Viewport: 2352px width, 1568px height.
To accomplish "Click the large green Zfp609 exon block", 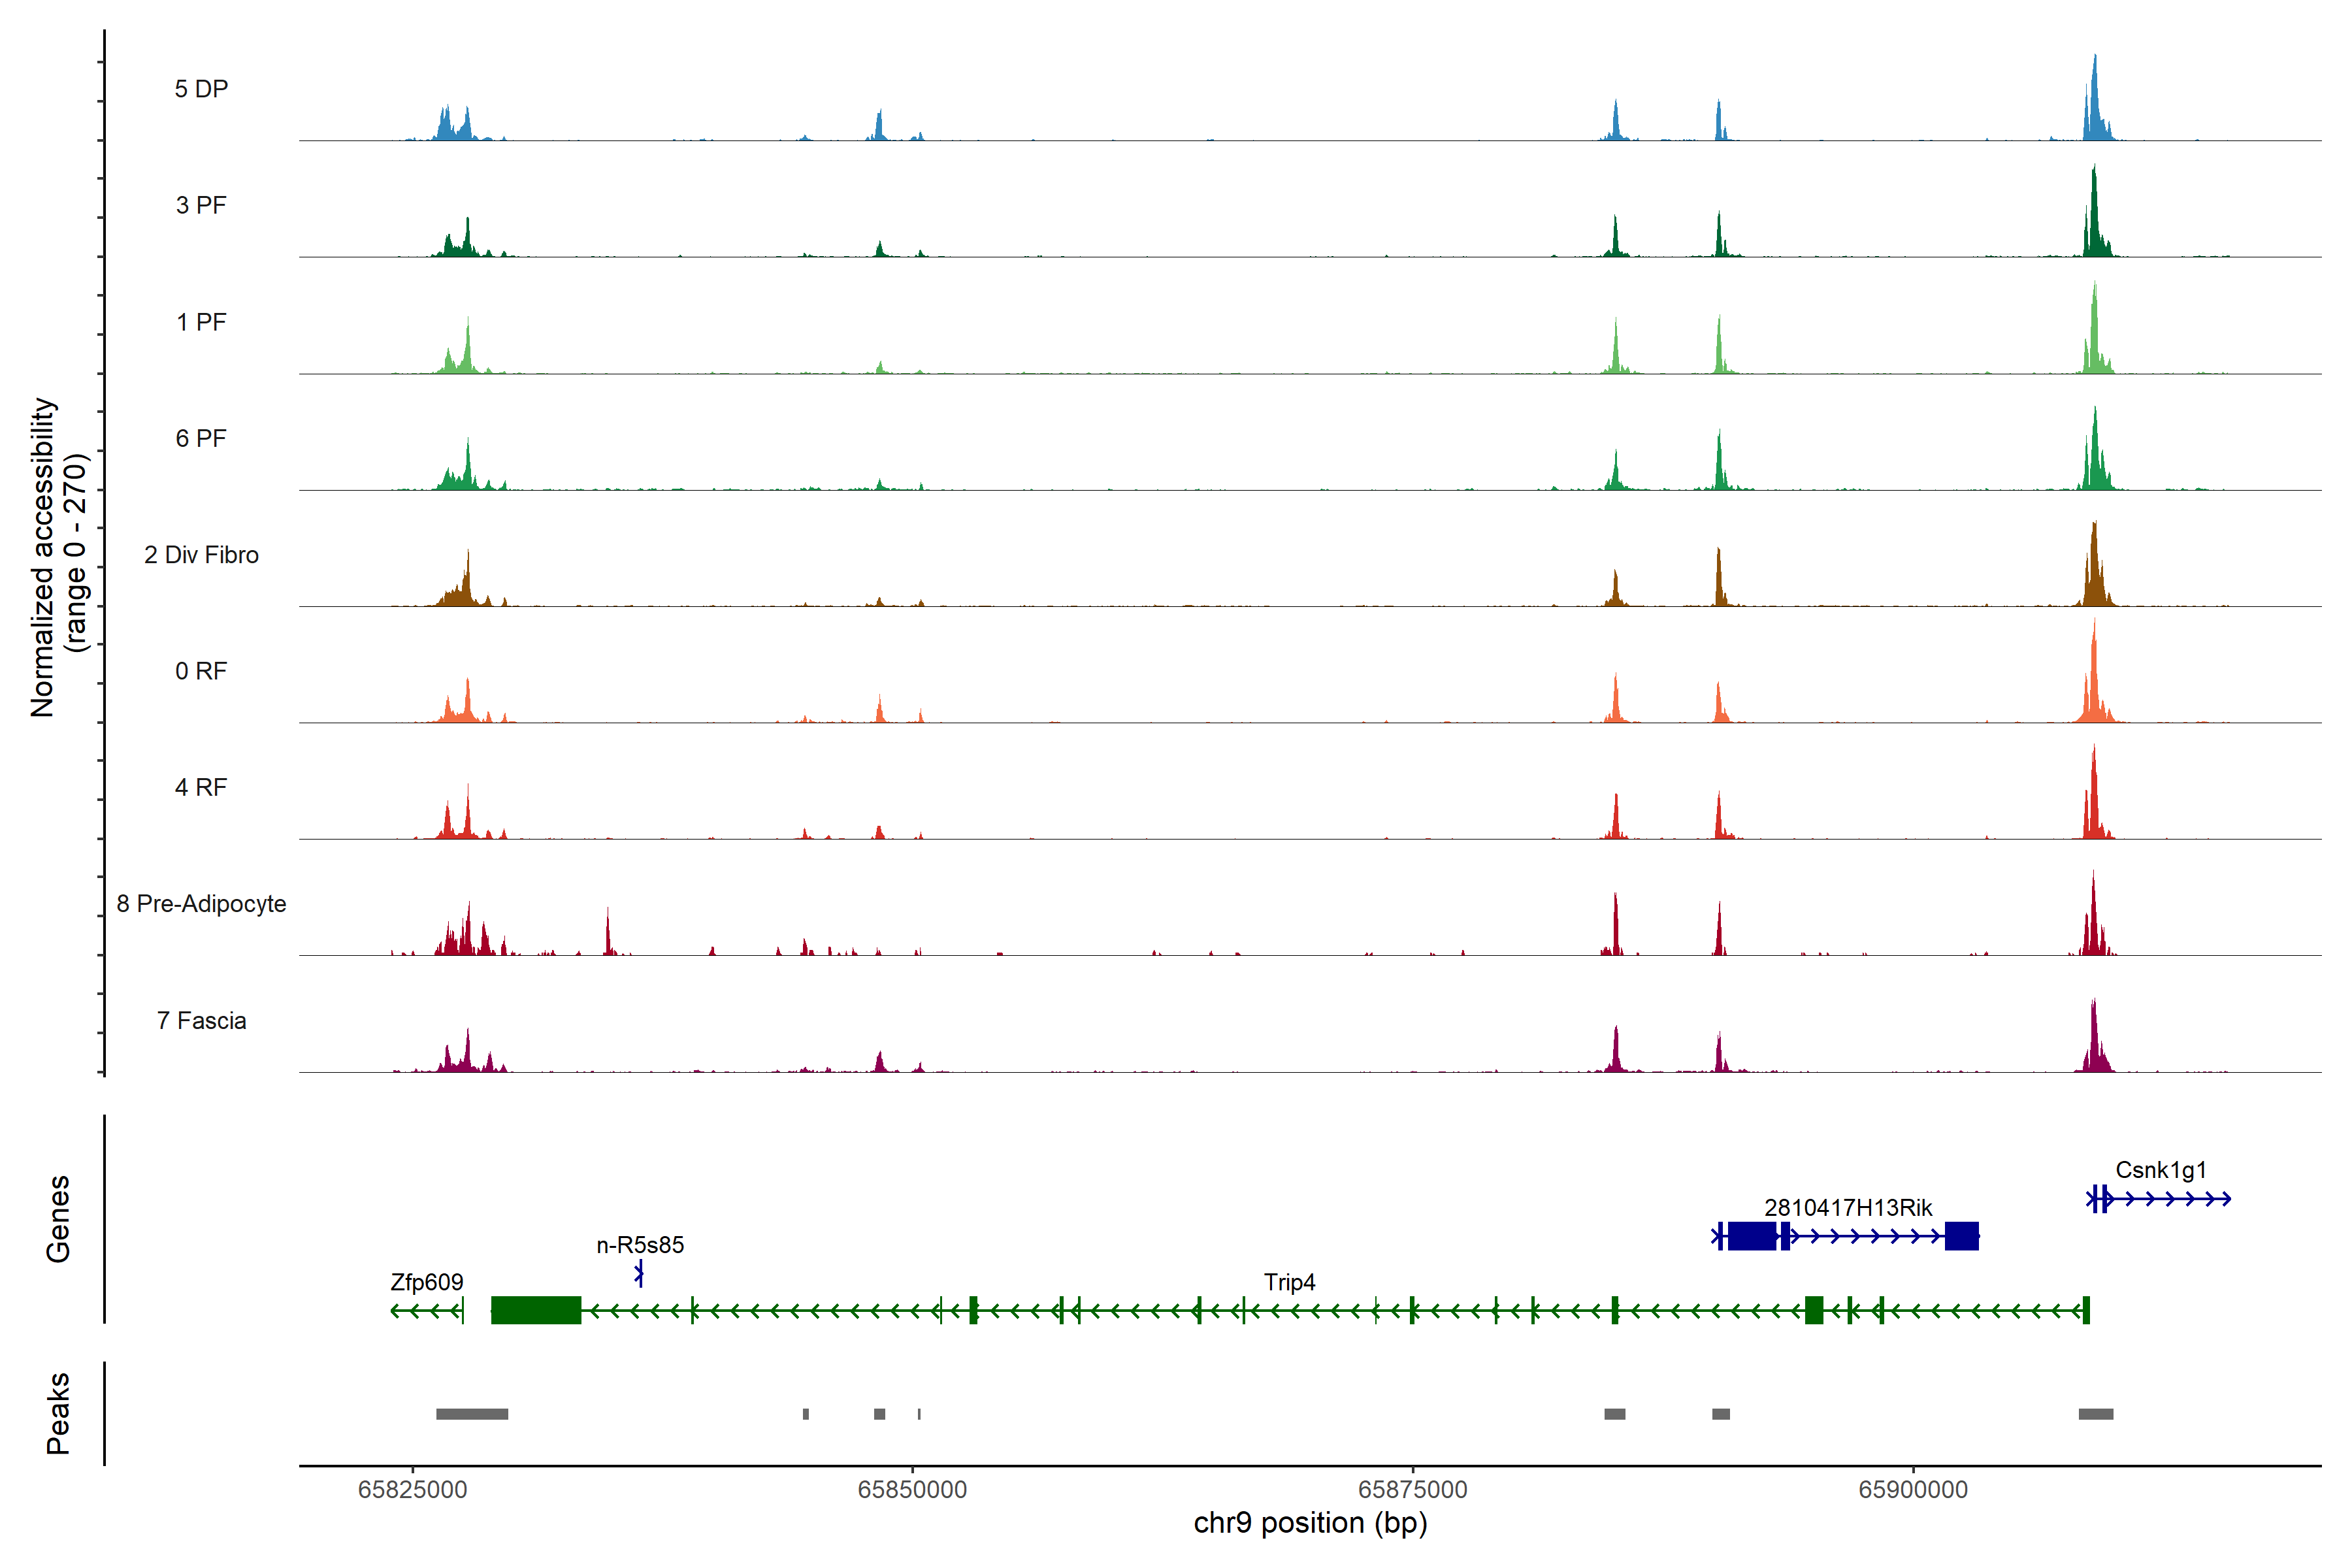I will 536,1310.
